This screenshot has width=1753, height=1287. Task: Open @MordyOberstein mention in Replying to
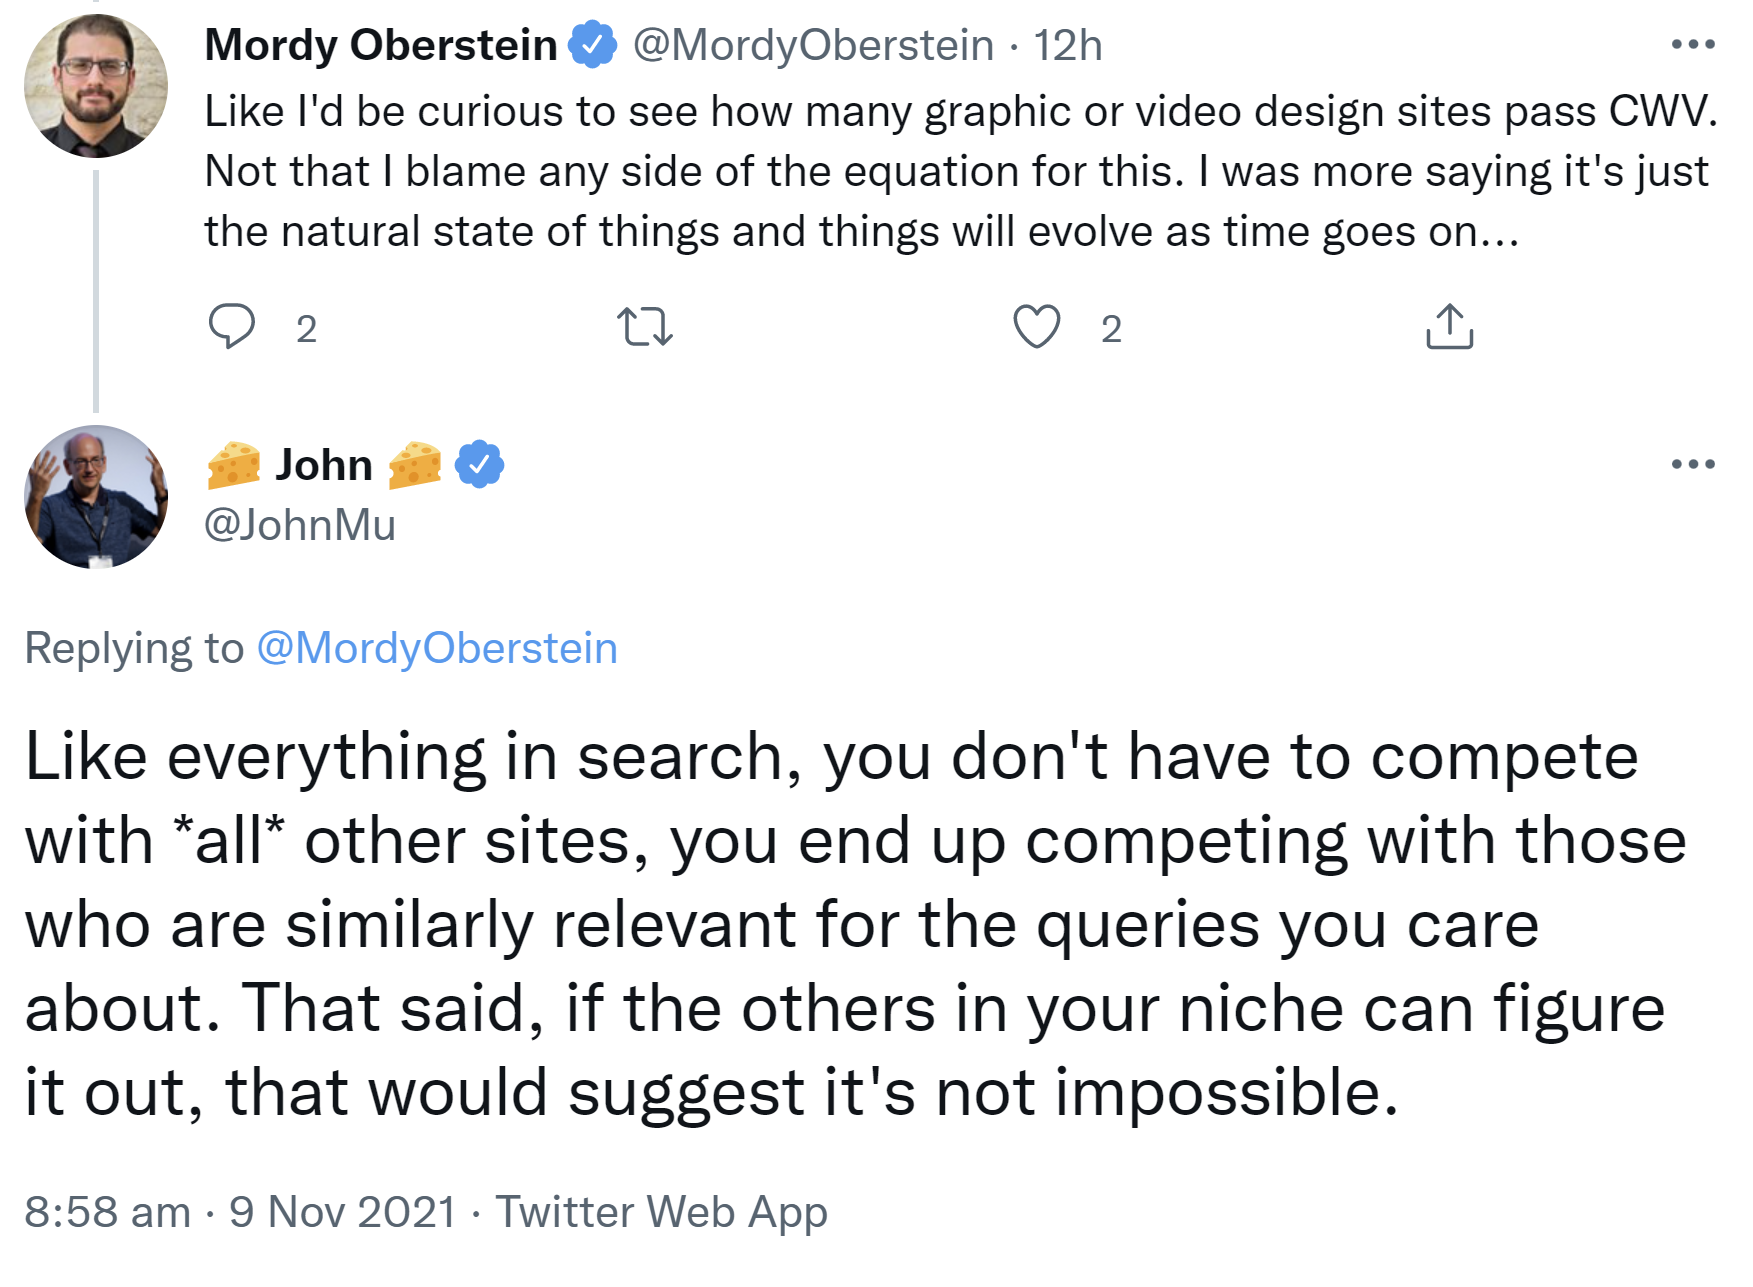[x=437, y=648]
